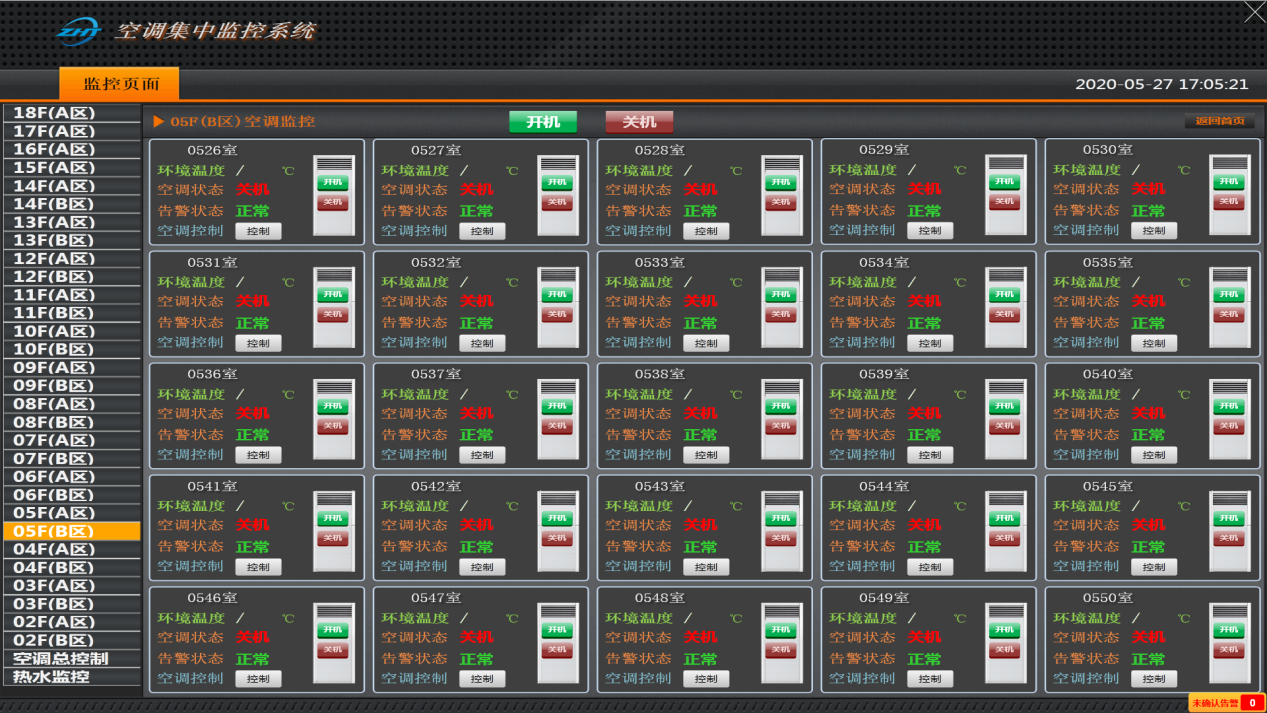Click the red 关机 icon on room 0539's unit
Image resolution: width=1267 pixels, height=713 pixels.
click(x=1006, y=425)
